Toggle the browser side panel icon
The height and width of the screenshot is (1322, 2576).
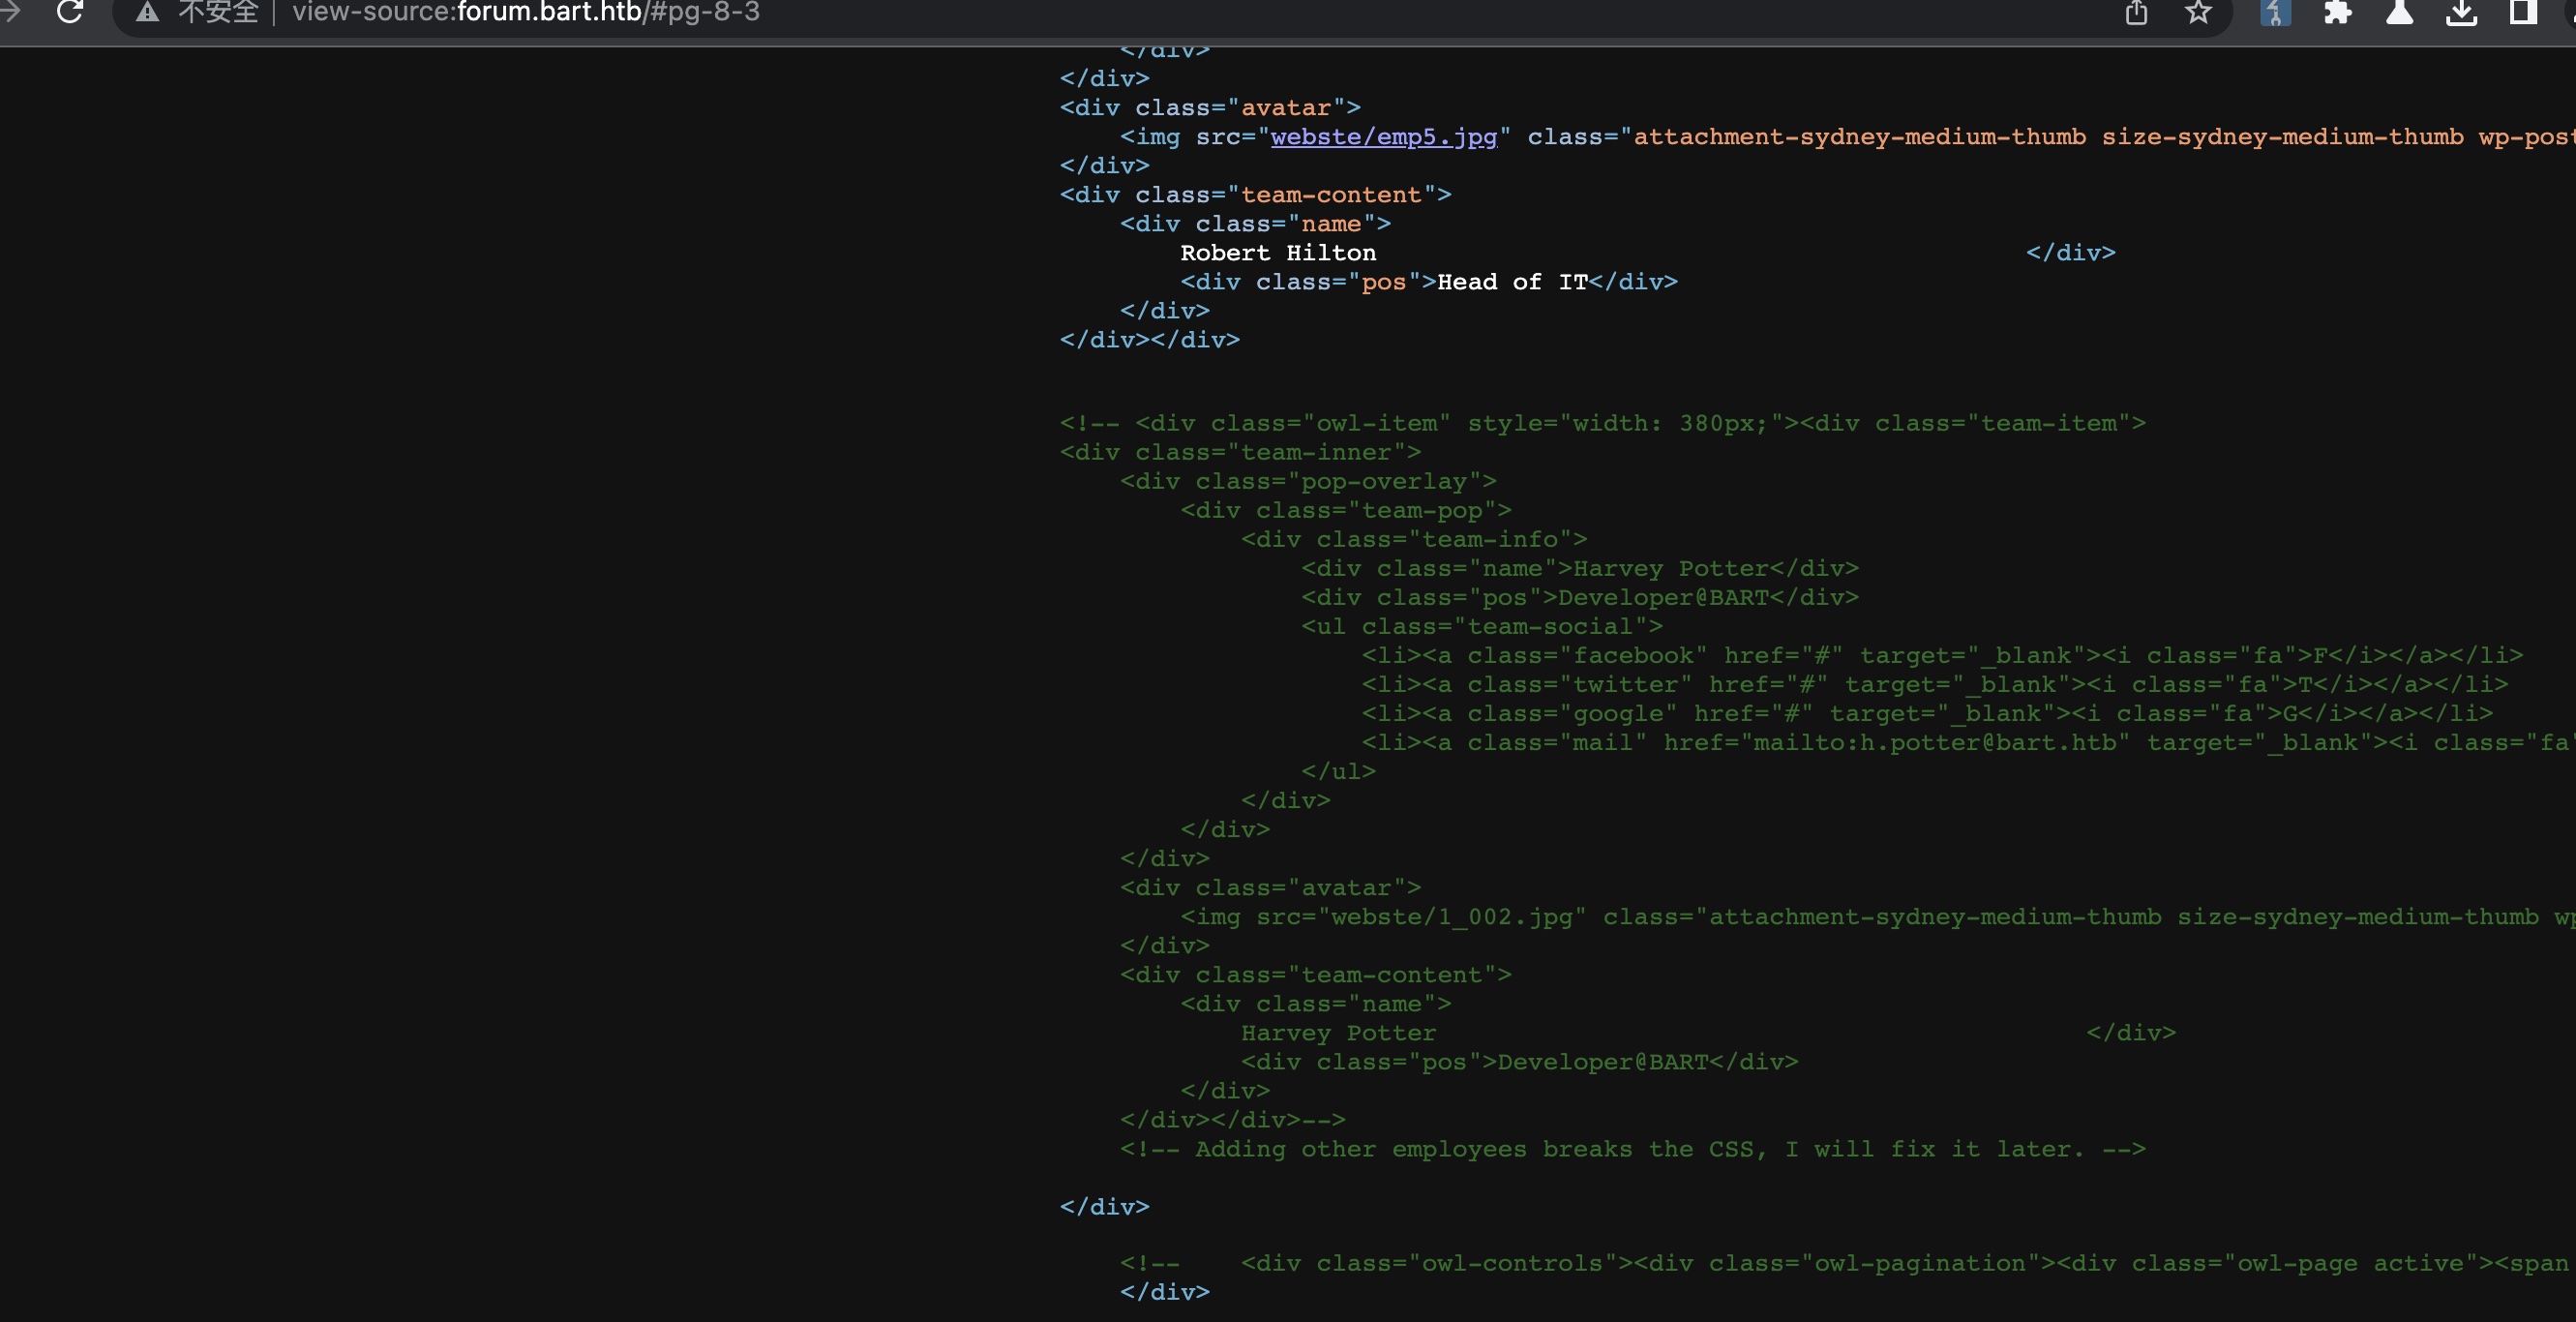[x=2523, y=12]
